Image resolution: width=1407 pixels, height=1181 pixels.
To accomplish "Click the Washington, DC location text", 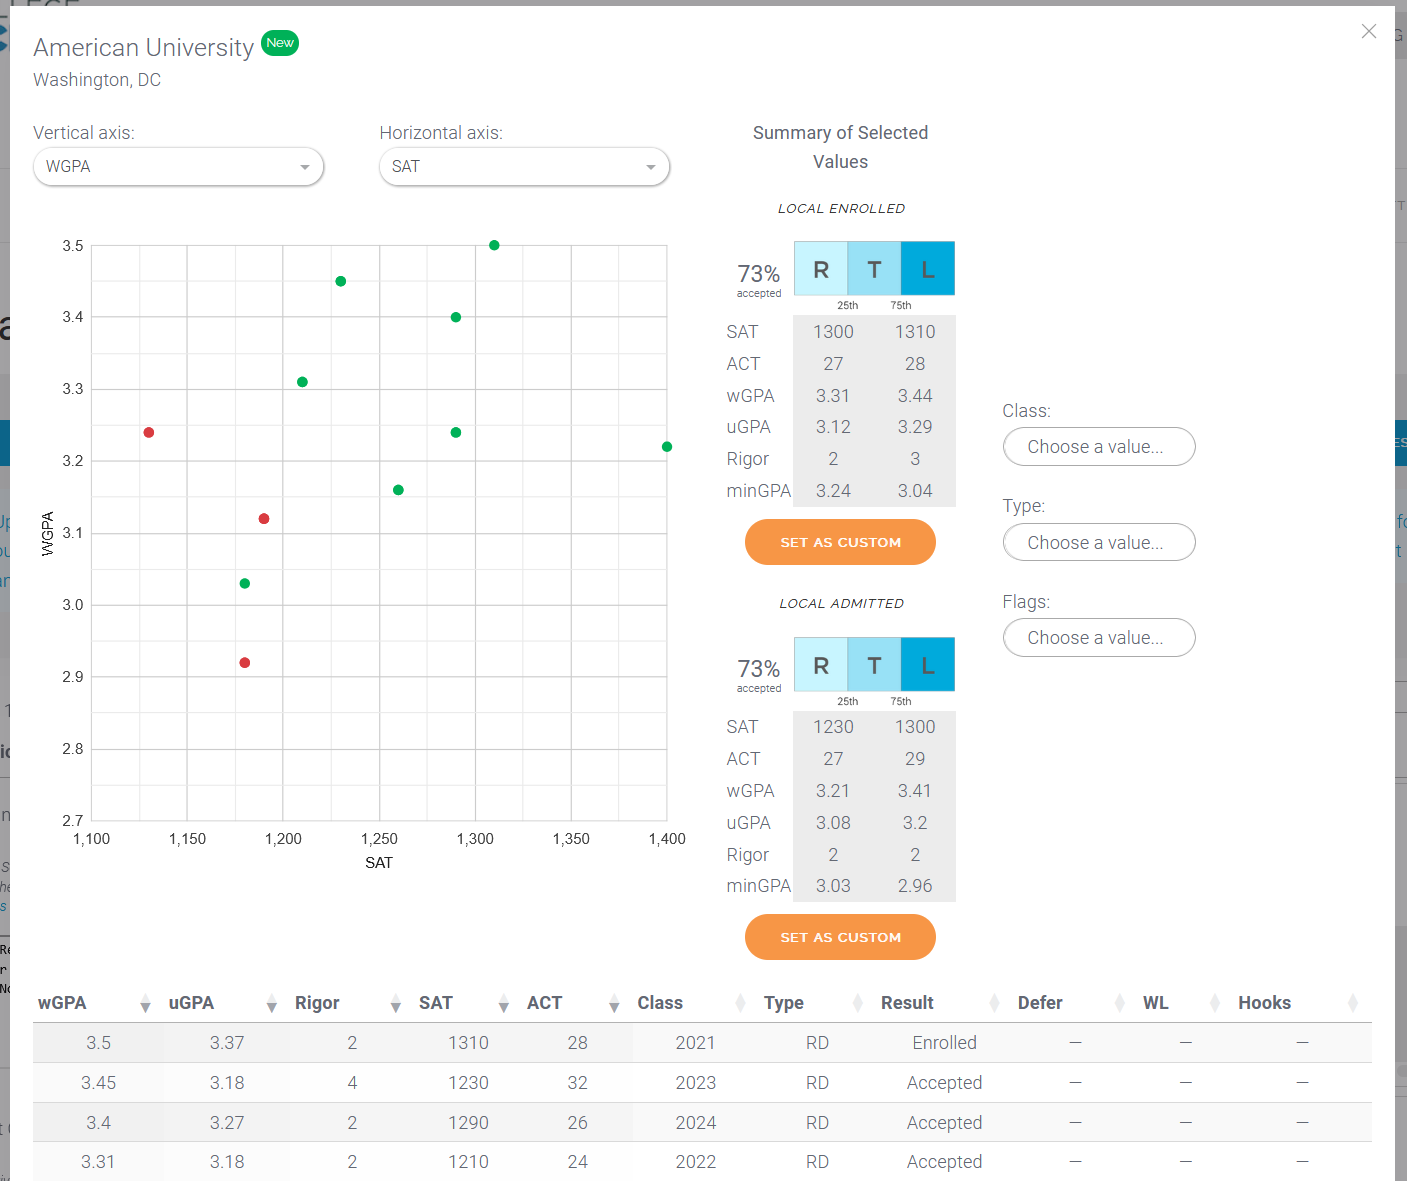I will tap(97, 80).
